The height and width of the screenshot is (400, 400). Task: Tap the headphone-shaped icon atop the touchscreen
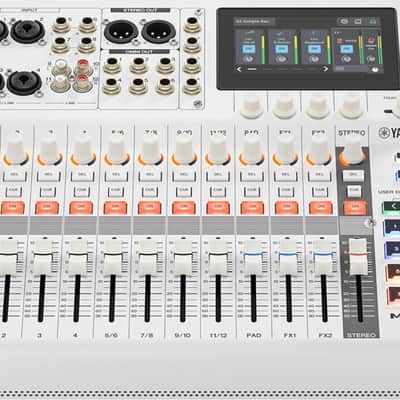click(x=373, y=22)
